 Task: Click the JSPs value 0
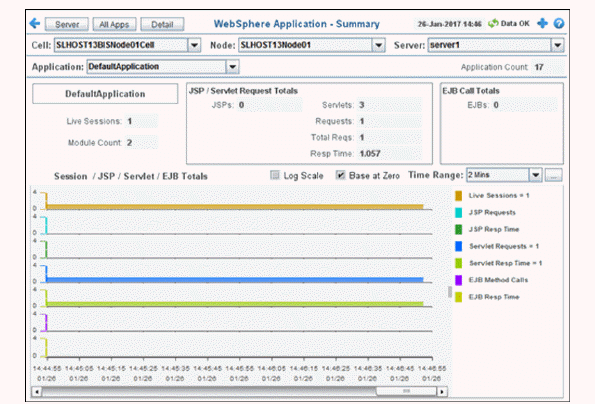coord(241,105)
